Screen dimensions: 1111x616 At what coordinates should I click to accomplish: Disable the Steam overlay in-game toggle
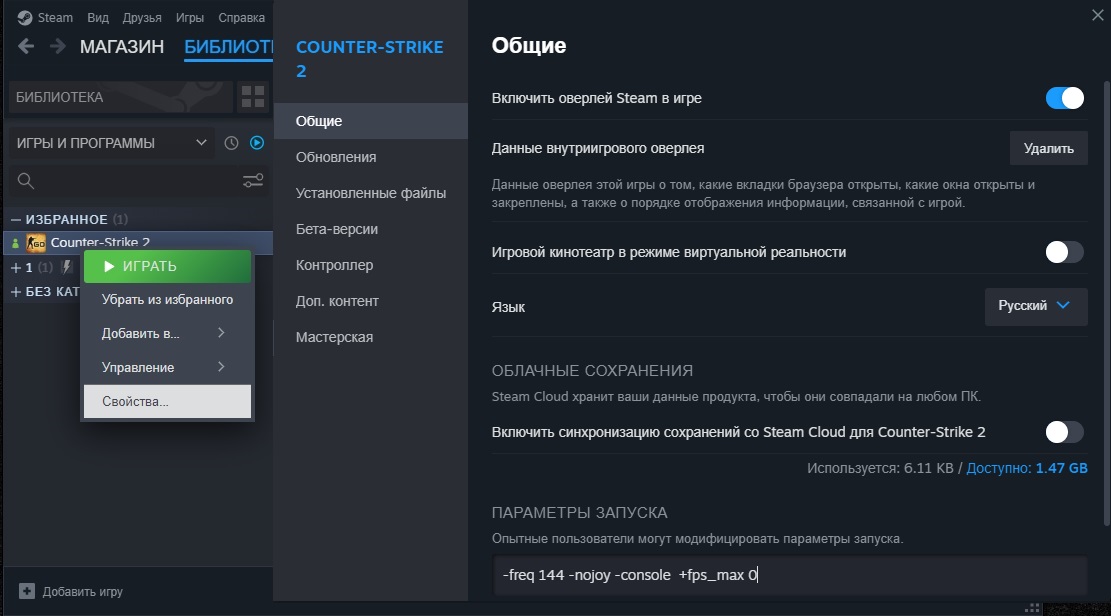click(x=1064, y=98)
